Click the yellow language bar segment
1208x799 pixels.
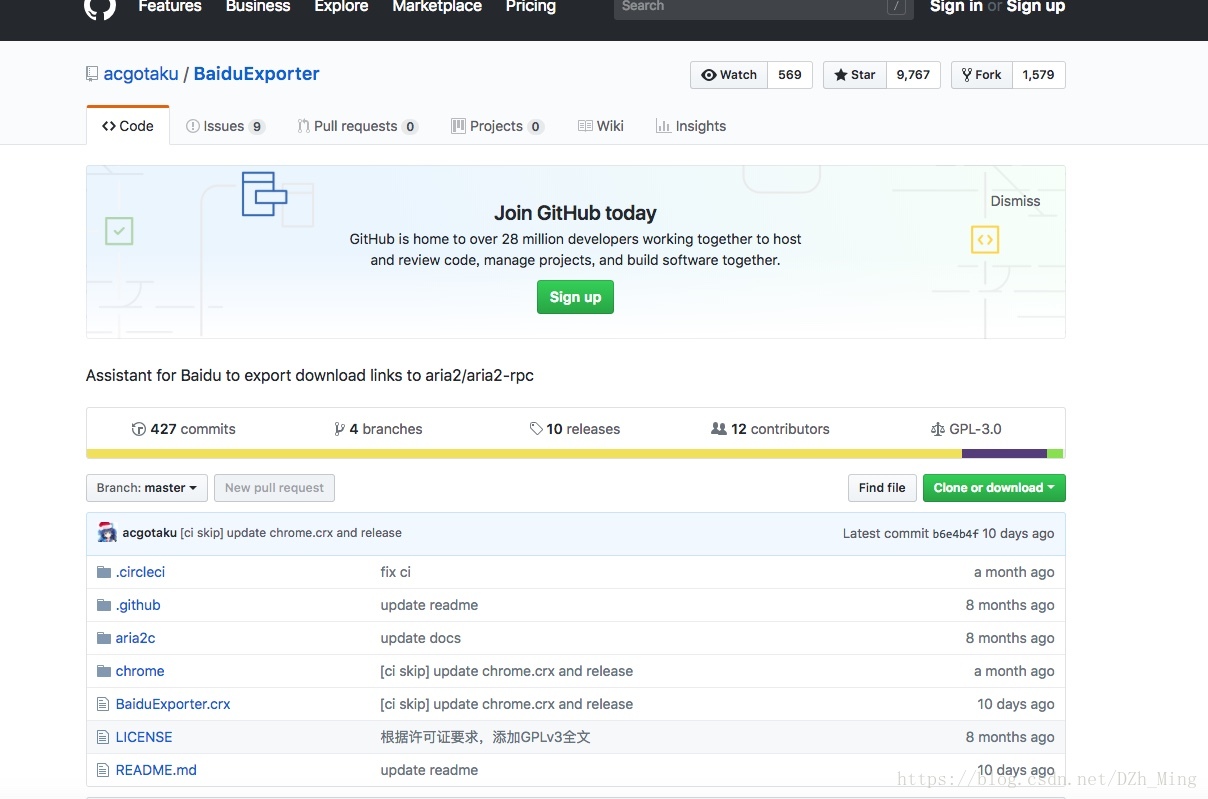pyautogui.click(x=524, y=454)
